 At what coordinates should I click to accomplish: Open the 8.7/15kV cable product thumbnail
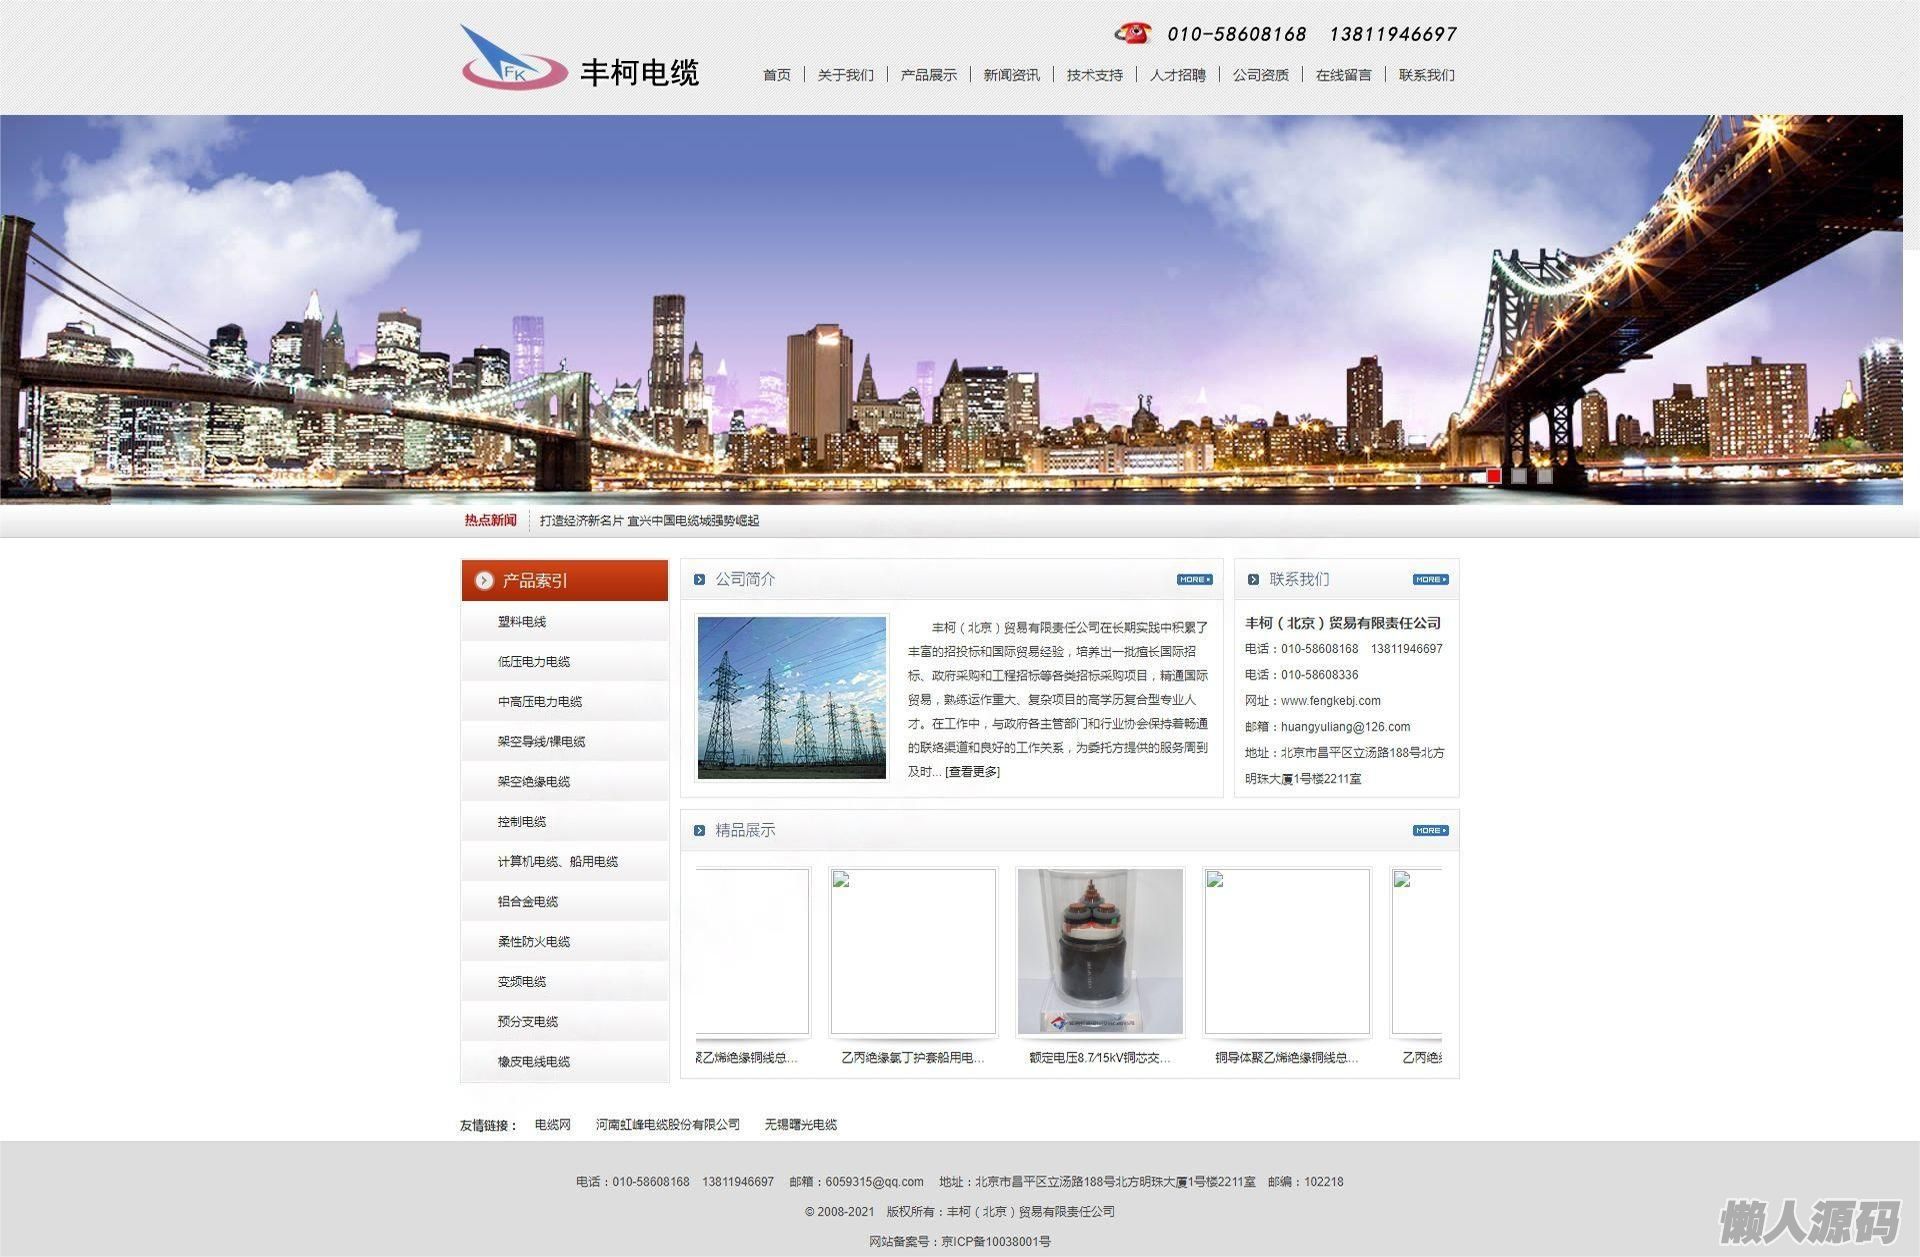click(1100, 951)
